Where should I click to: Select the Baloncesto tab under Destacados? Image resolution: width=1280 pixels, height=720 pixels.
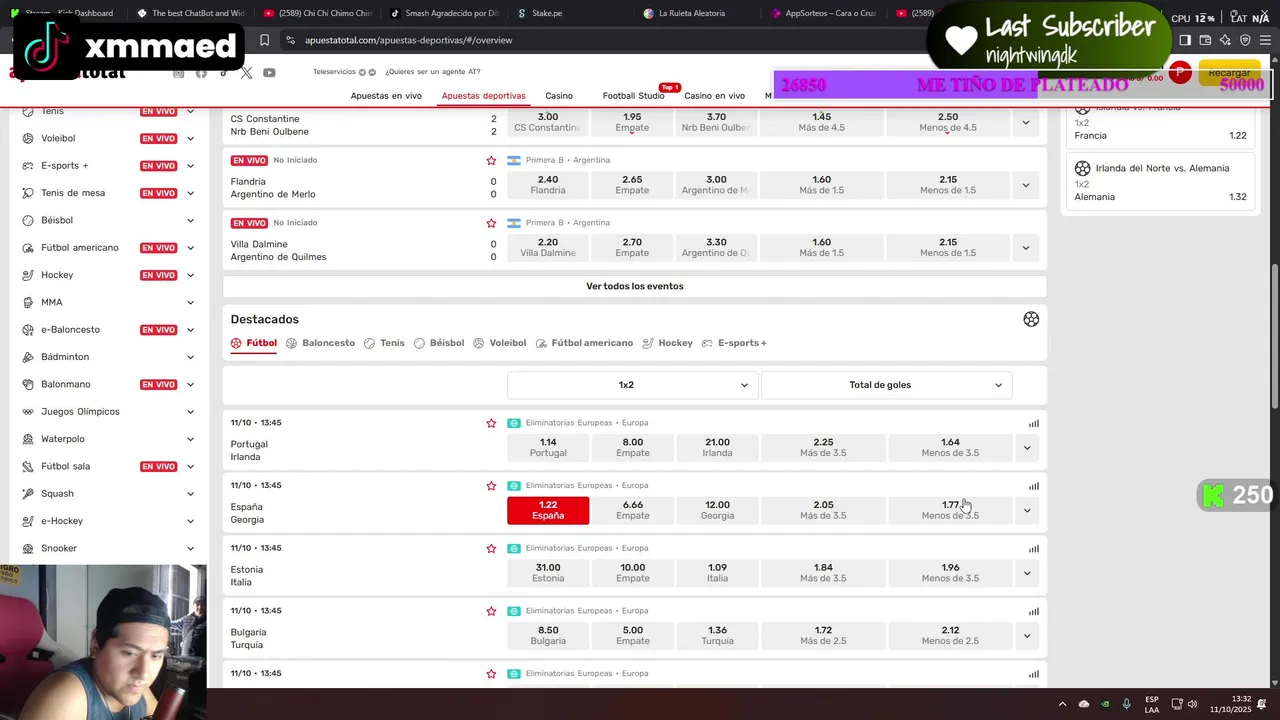(320, 343)
